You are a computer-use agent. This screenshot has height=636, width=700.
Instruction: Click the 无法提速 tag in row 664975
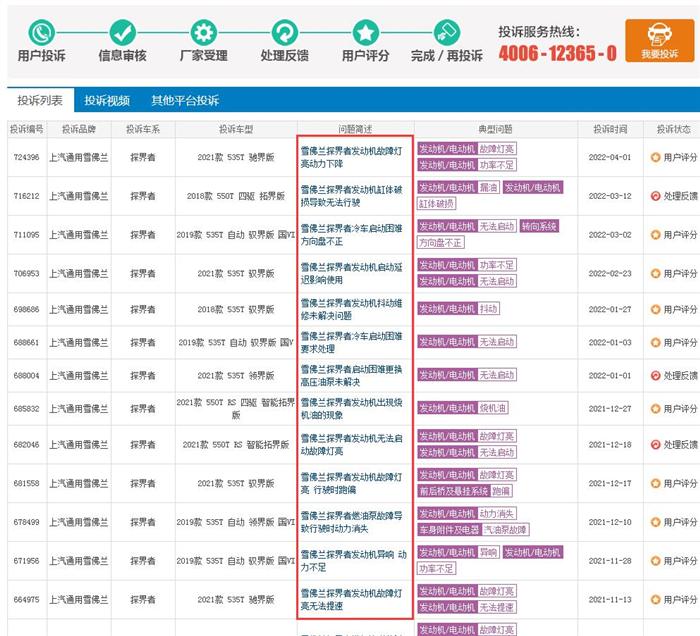(497, 607)
